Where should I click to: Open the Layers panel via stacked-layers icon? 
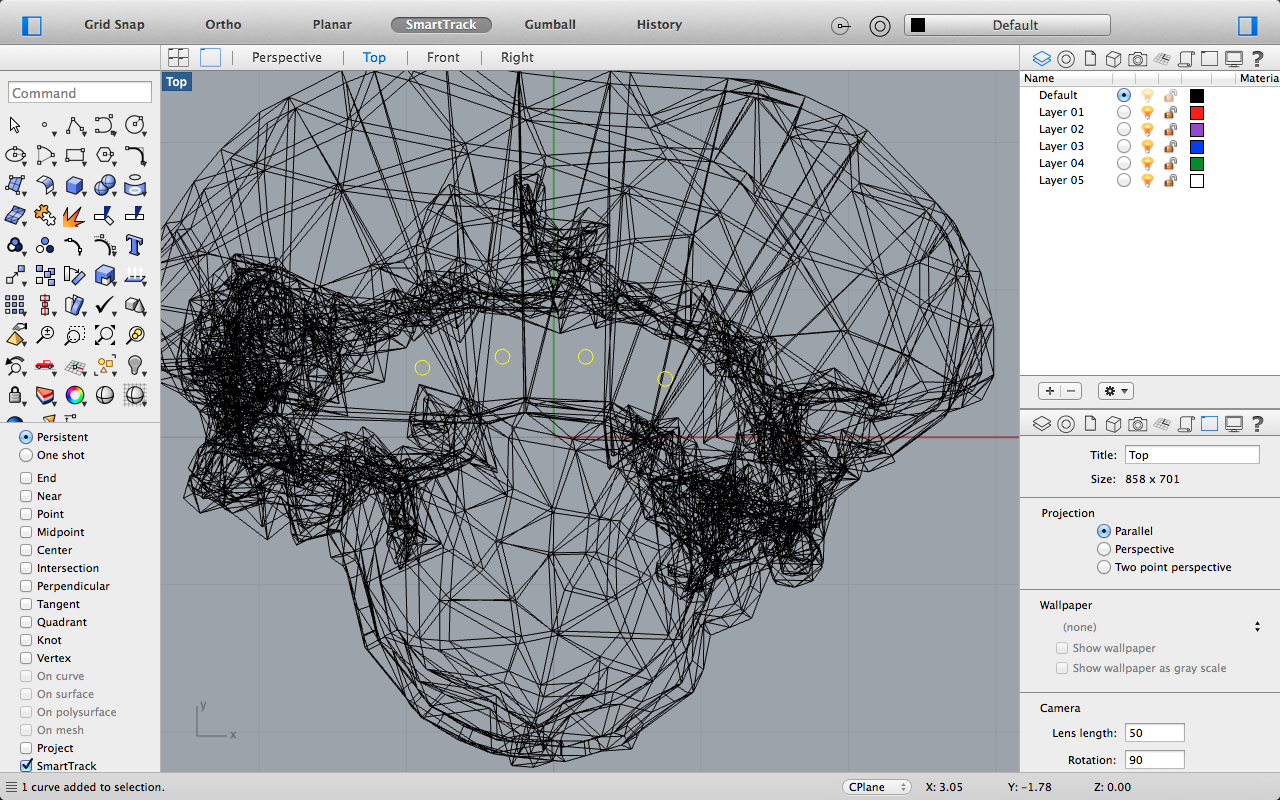click(1042, 59)
